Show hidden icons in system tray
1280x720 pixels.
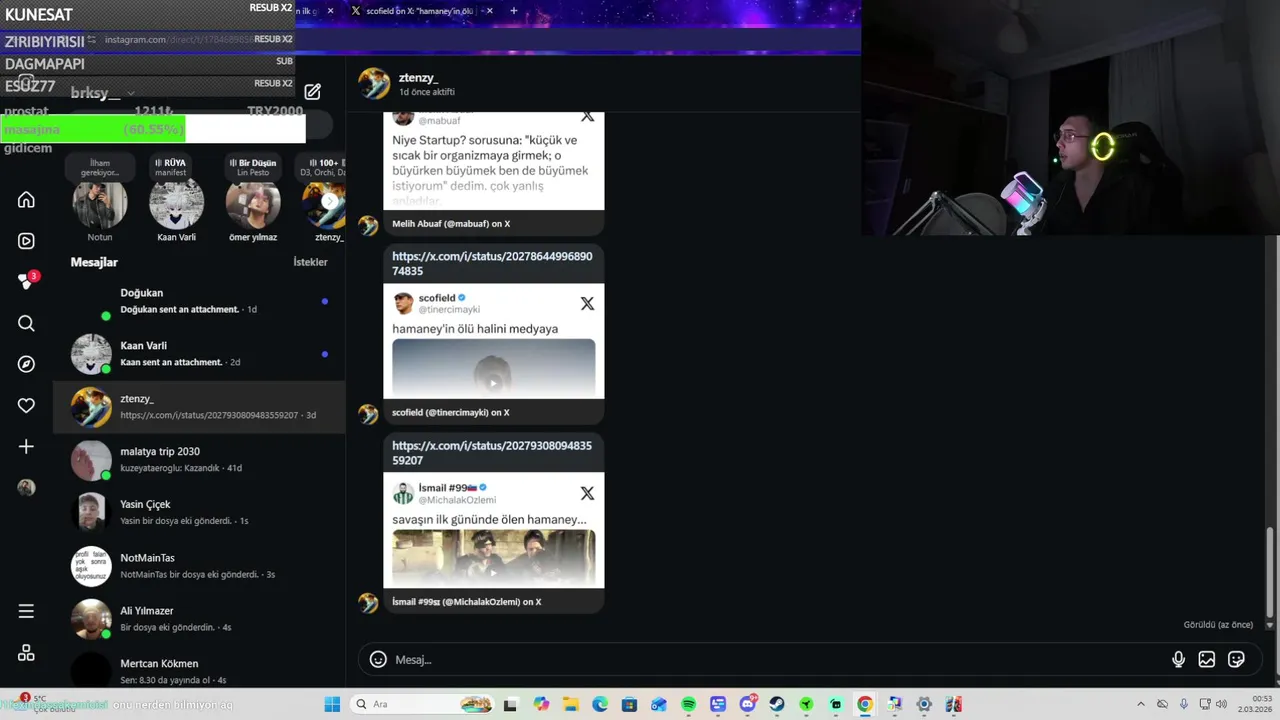click(x=1141, y=704)
